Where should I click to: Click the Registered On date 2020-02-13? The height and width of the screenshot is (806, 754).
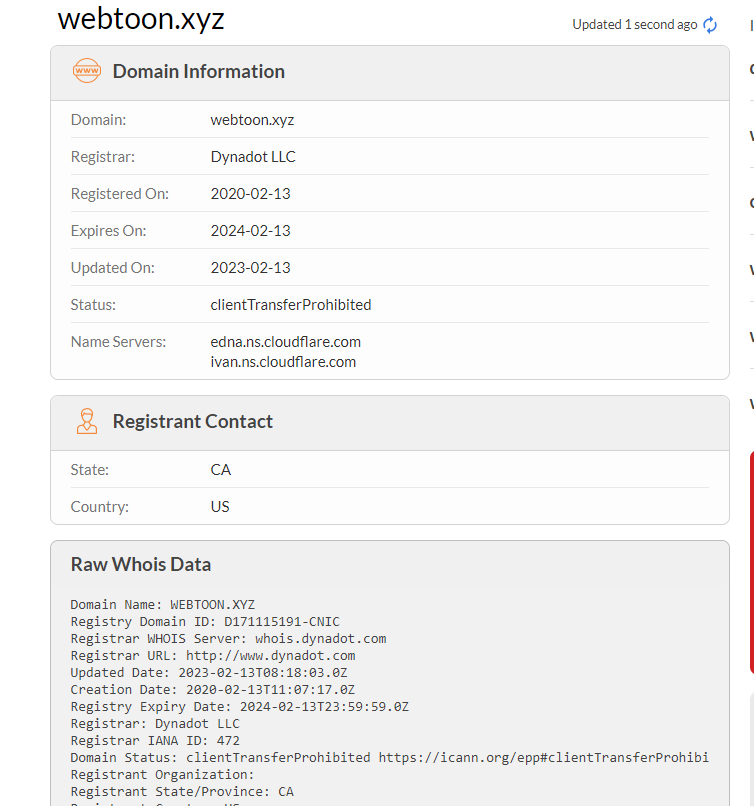(x=251, y=194)
